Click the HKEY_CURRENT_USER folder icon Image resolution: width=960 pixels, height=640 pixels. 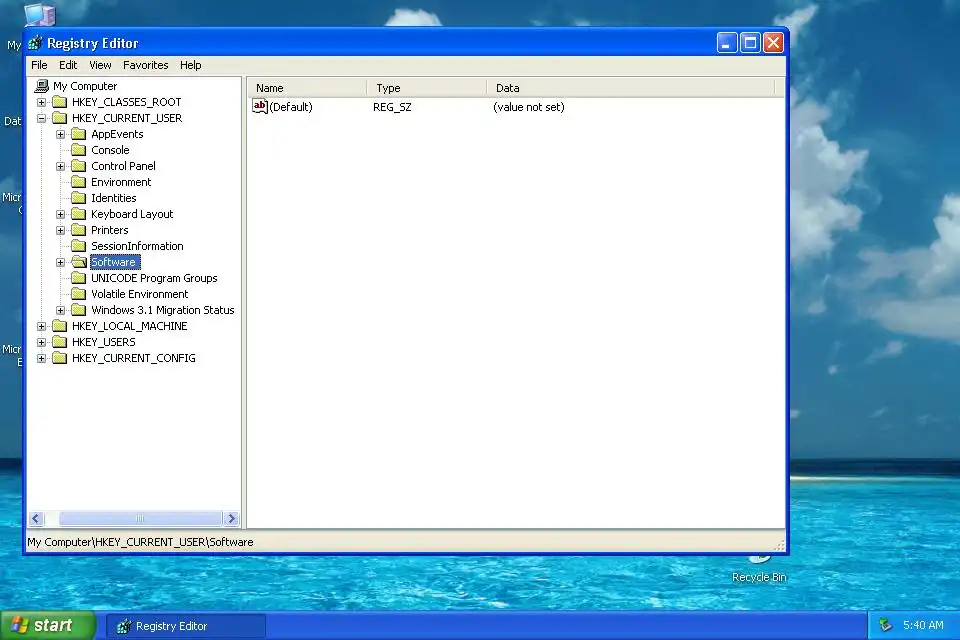coord(59,118)
